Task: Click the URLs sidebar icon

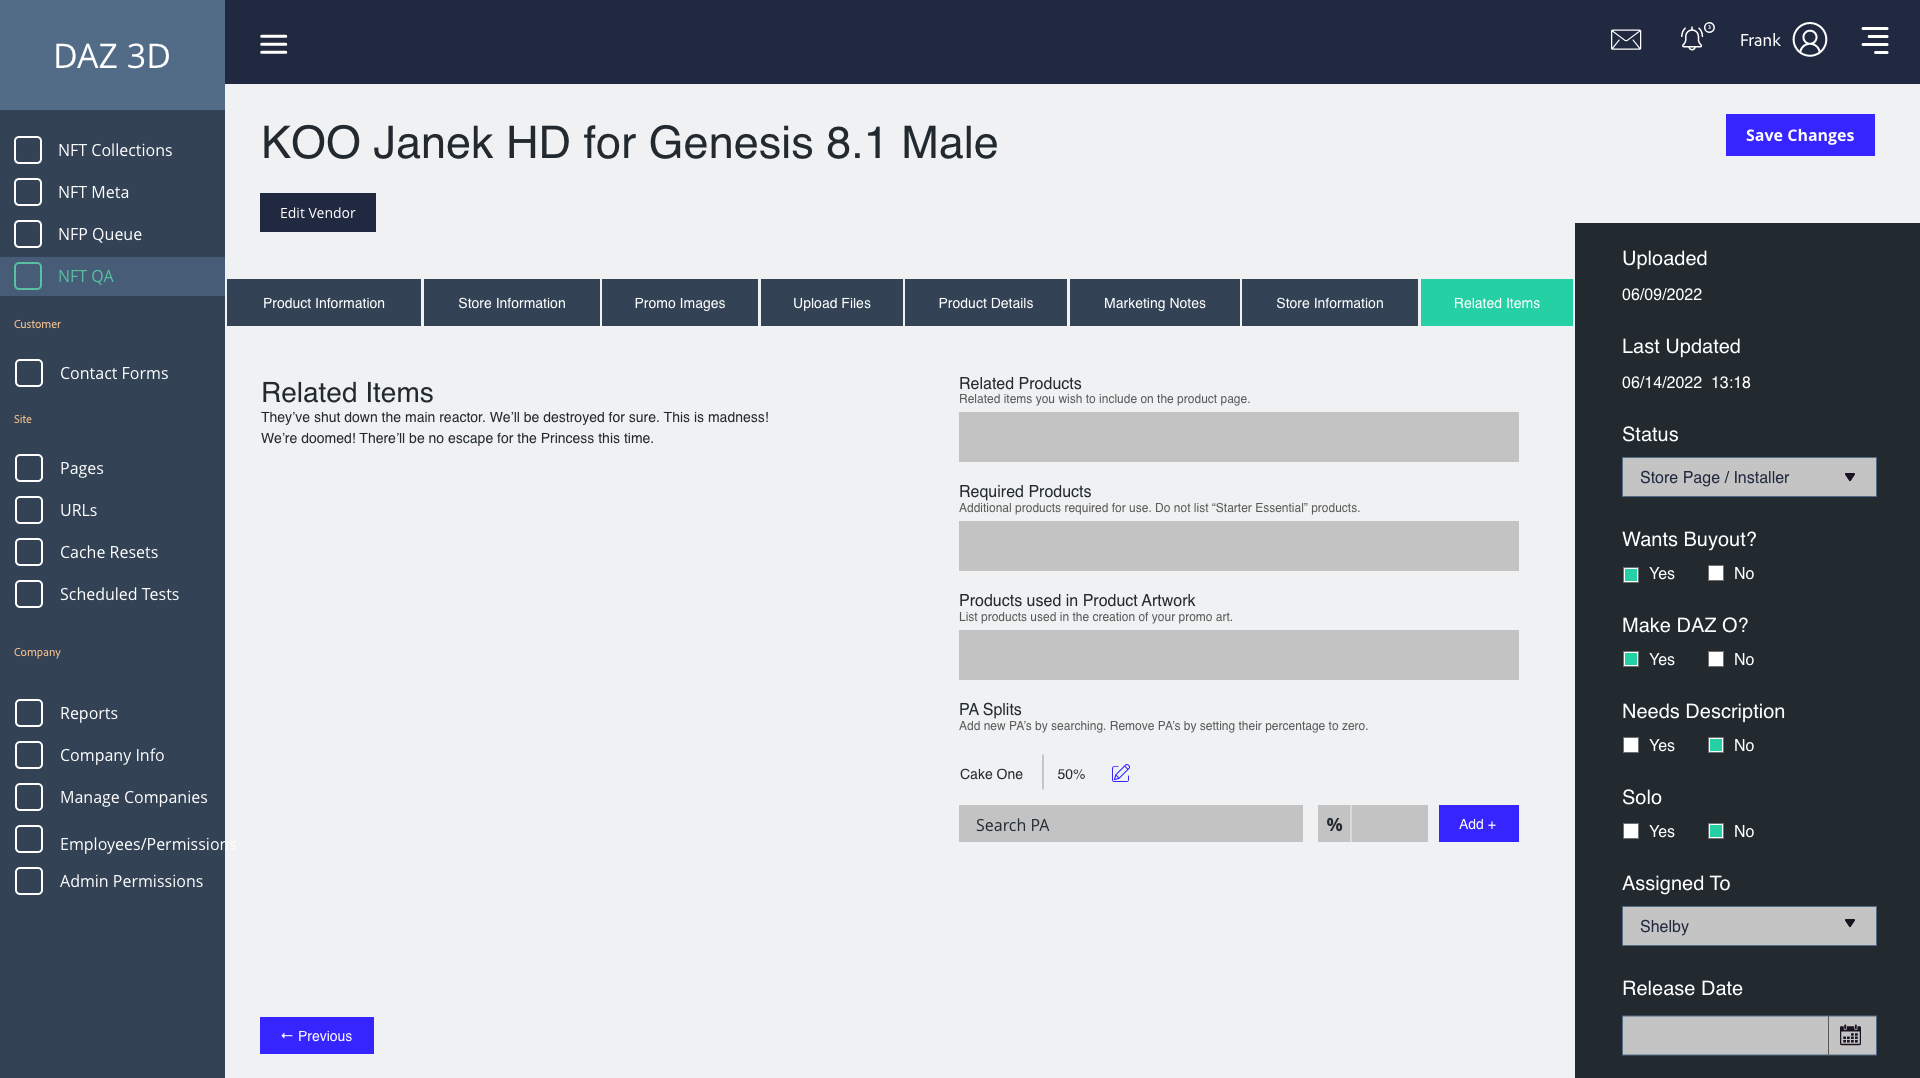Action: point(29,510)
